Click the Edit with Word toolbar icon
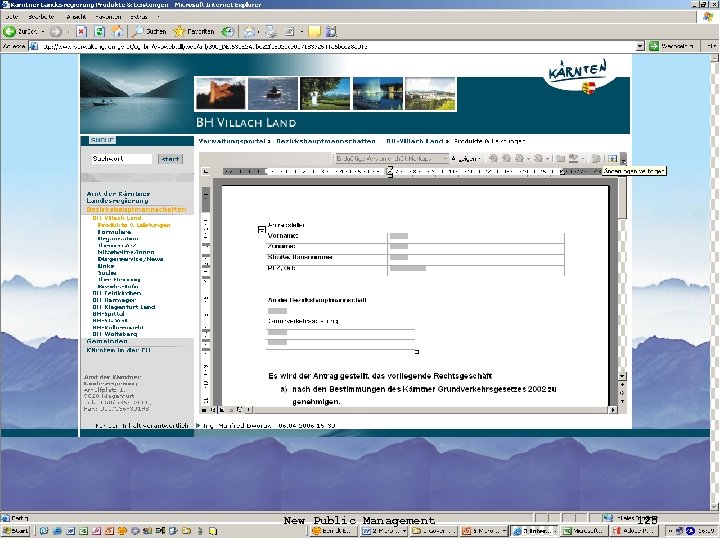The height and width of the screenshot is (540, 720). [x=290, y=32]
